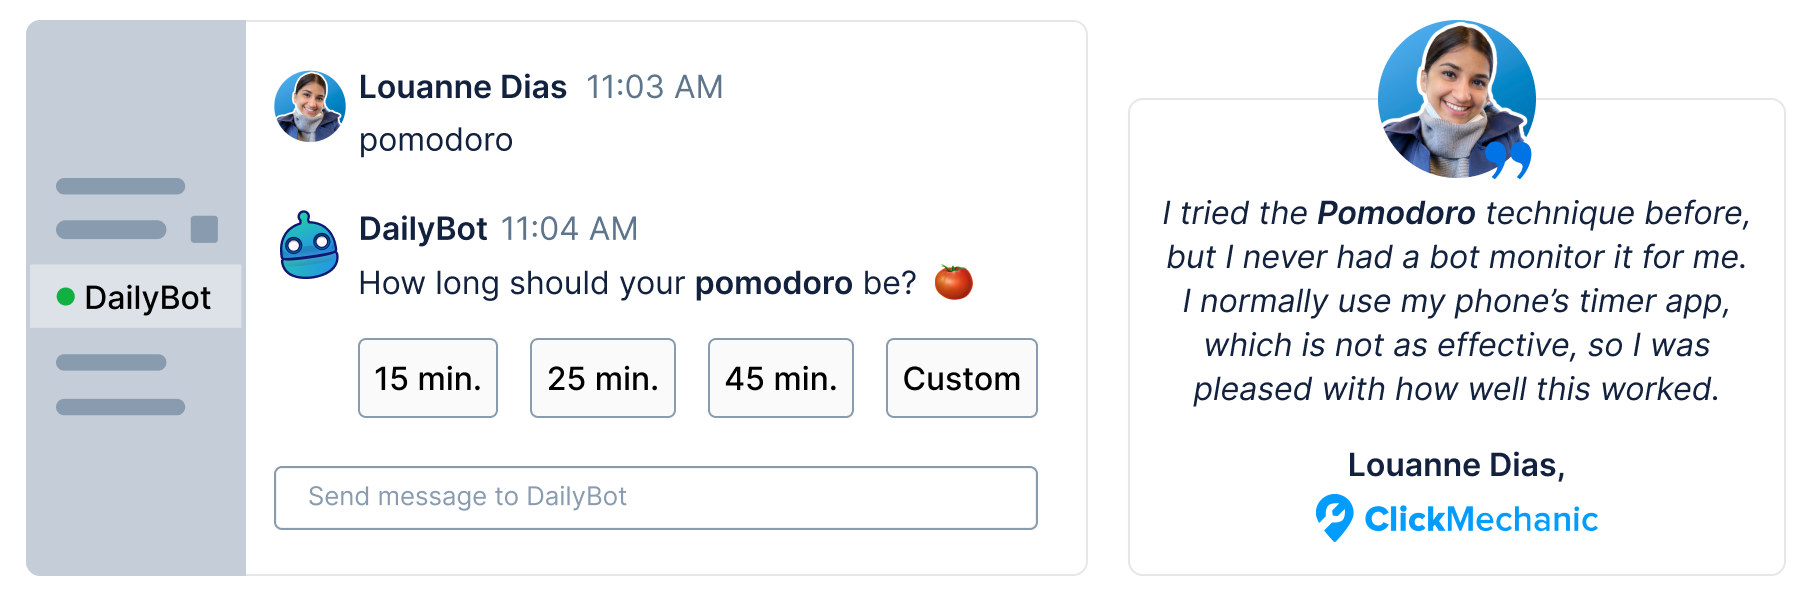Click the ClickMechanic wrench logo icon

(1334, 518)
